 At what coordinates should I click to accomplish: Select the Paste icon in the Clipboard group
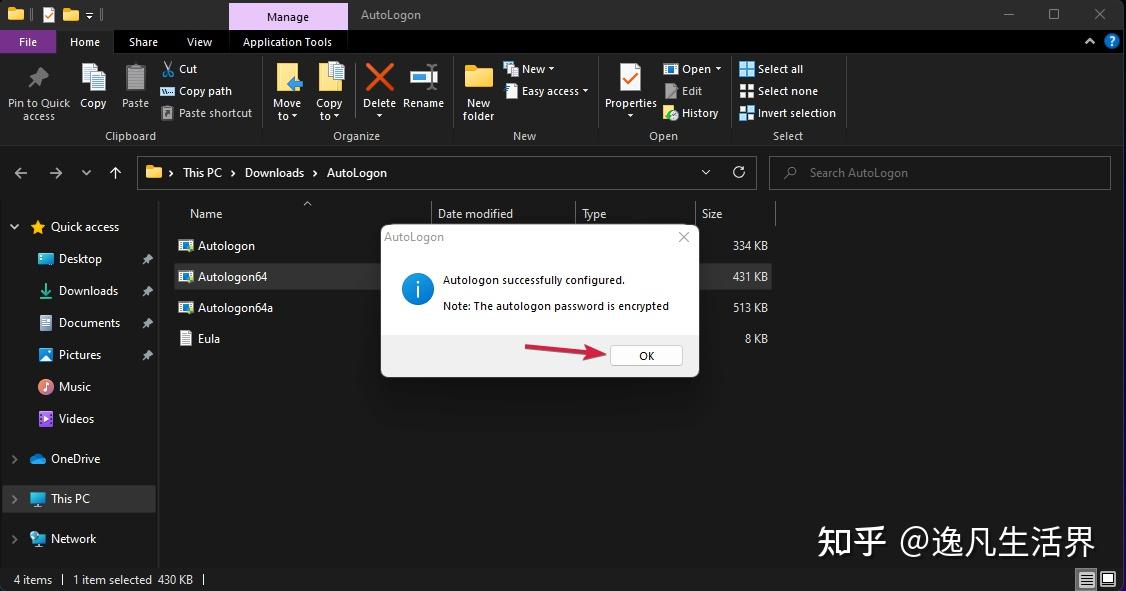coord(134,85)
